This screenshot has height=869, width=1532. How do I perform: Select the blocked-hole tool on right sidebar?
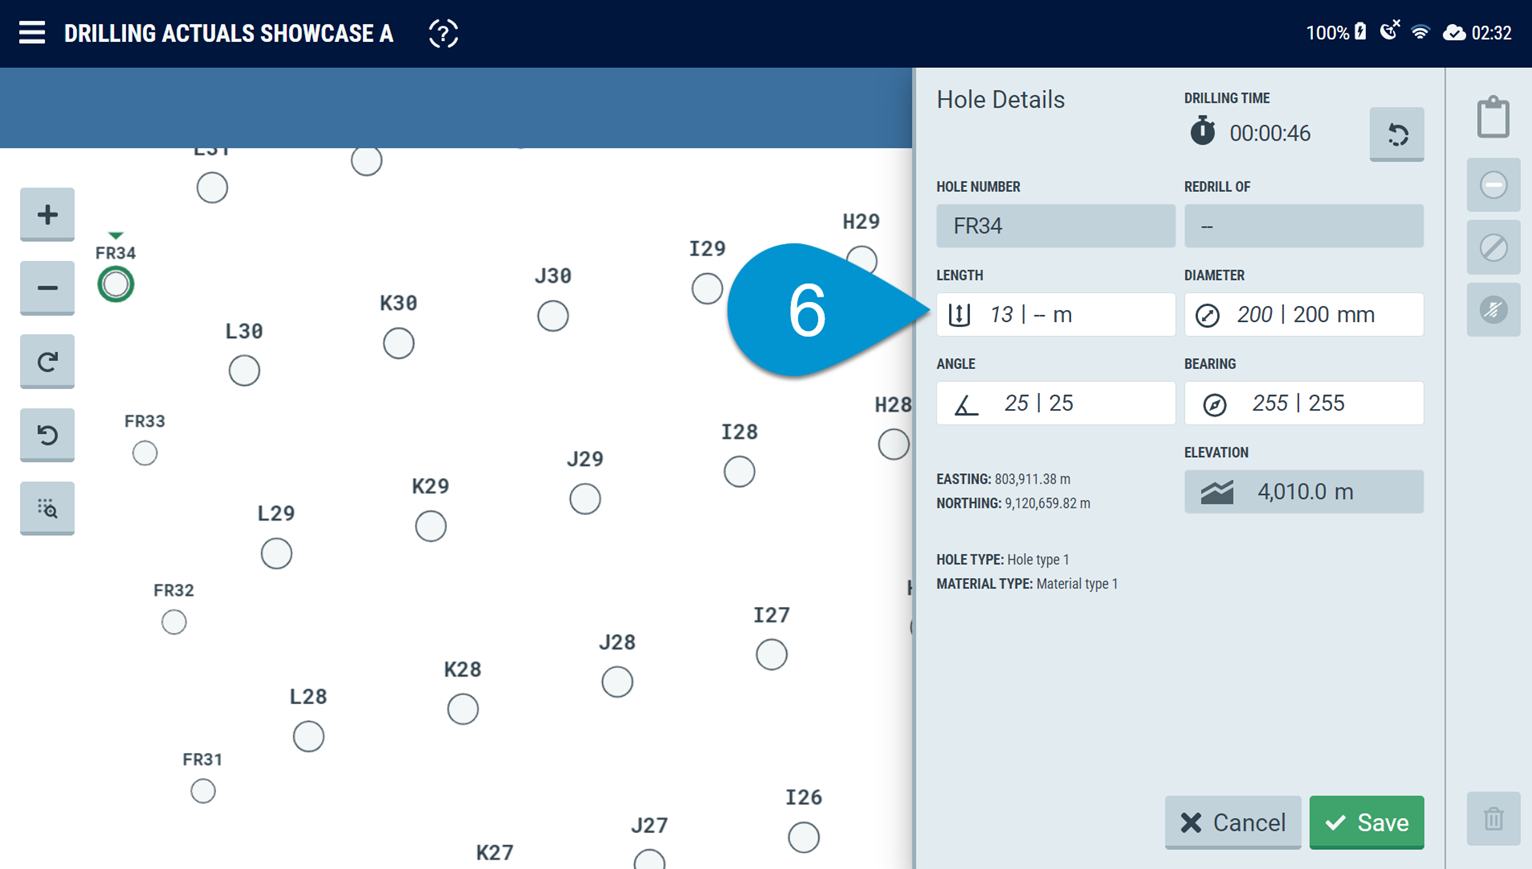tap(1493, 310)
